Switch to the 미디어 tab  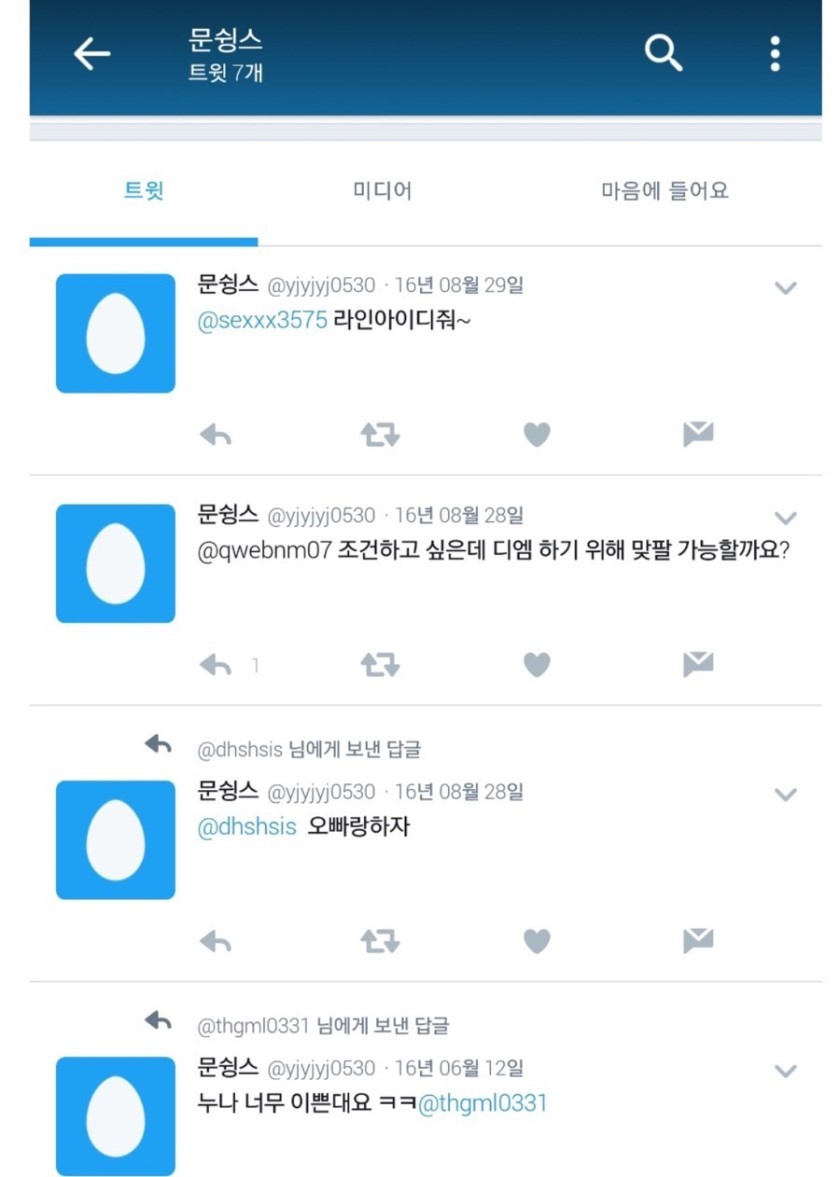(382, 191)
